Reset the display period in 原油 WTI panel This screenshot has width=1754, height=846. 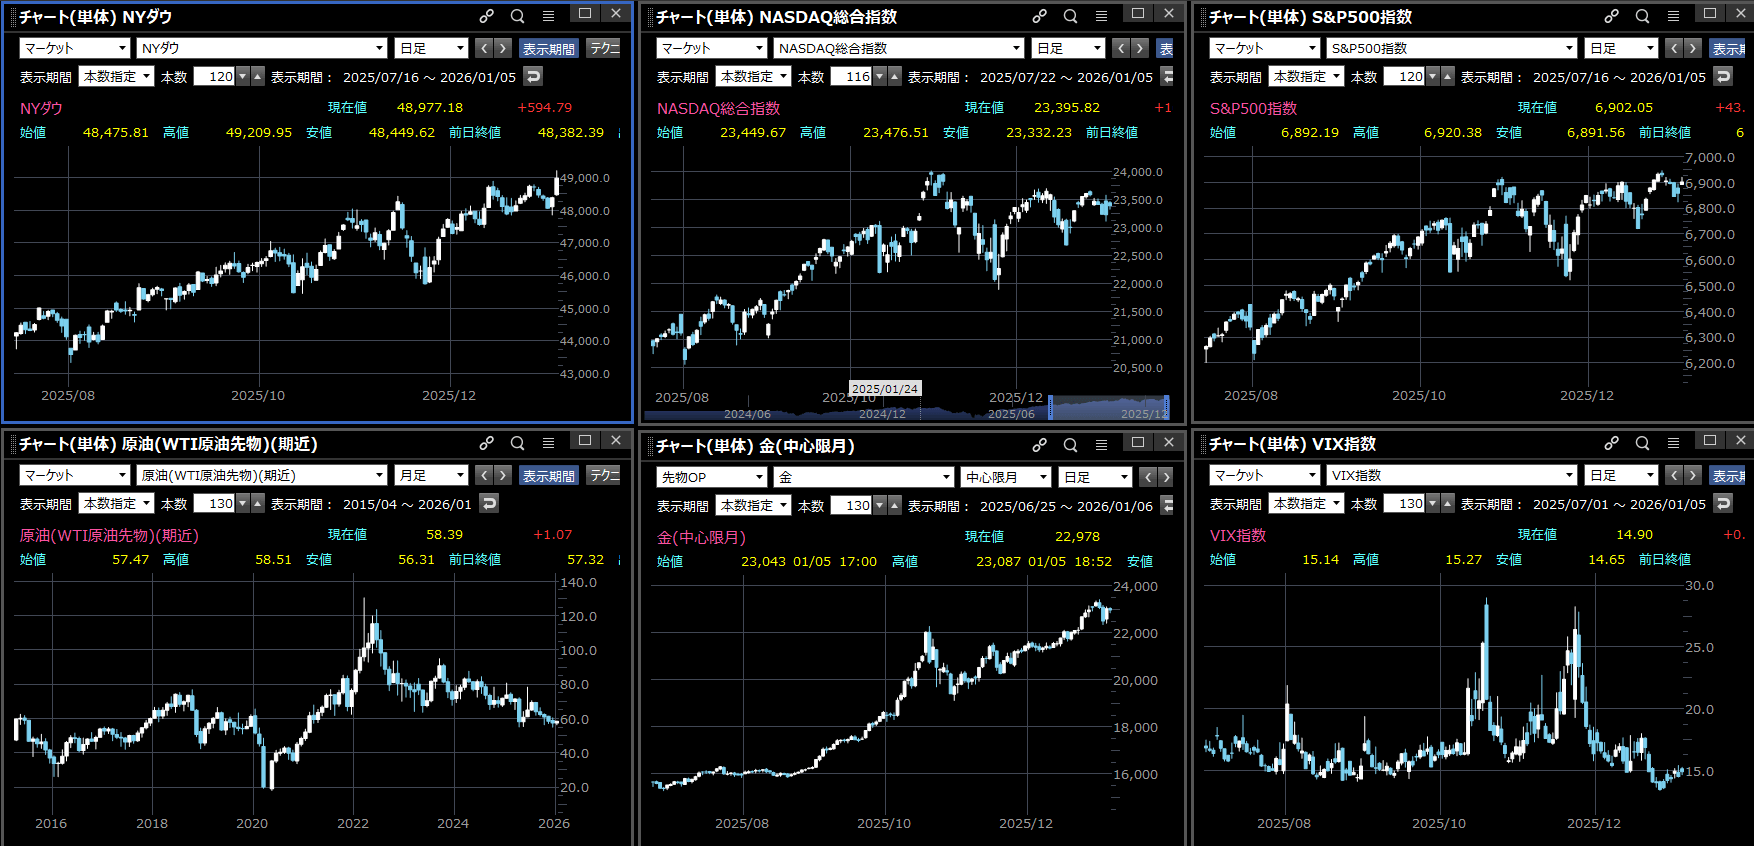pos(489,503)
